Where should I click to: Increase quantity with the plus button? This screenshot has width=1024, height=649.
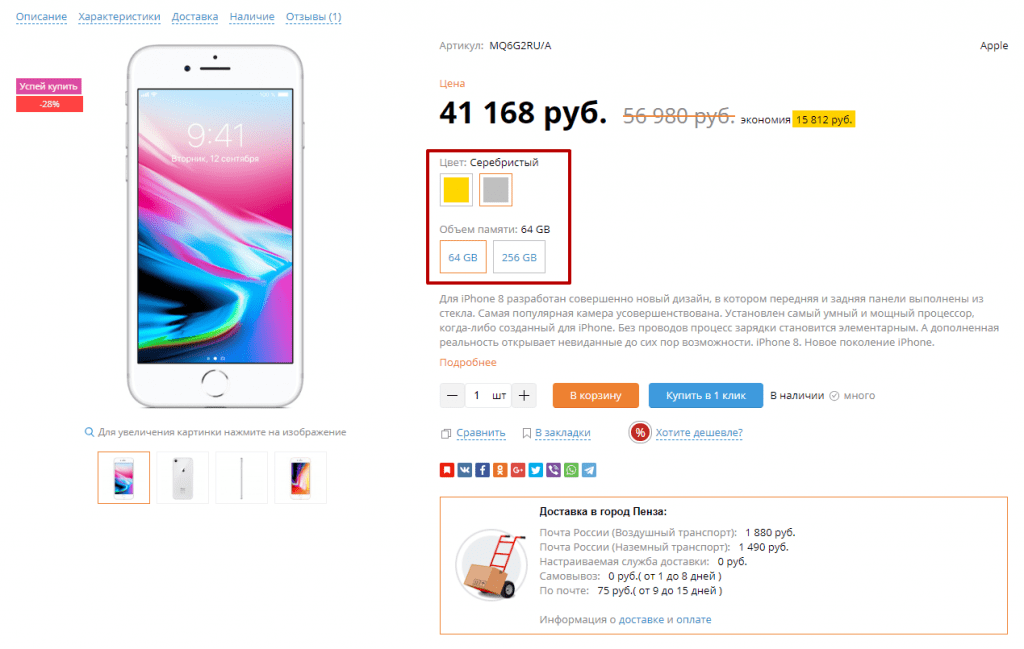pos(524,396)
